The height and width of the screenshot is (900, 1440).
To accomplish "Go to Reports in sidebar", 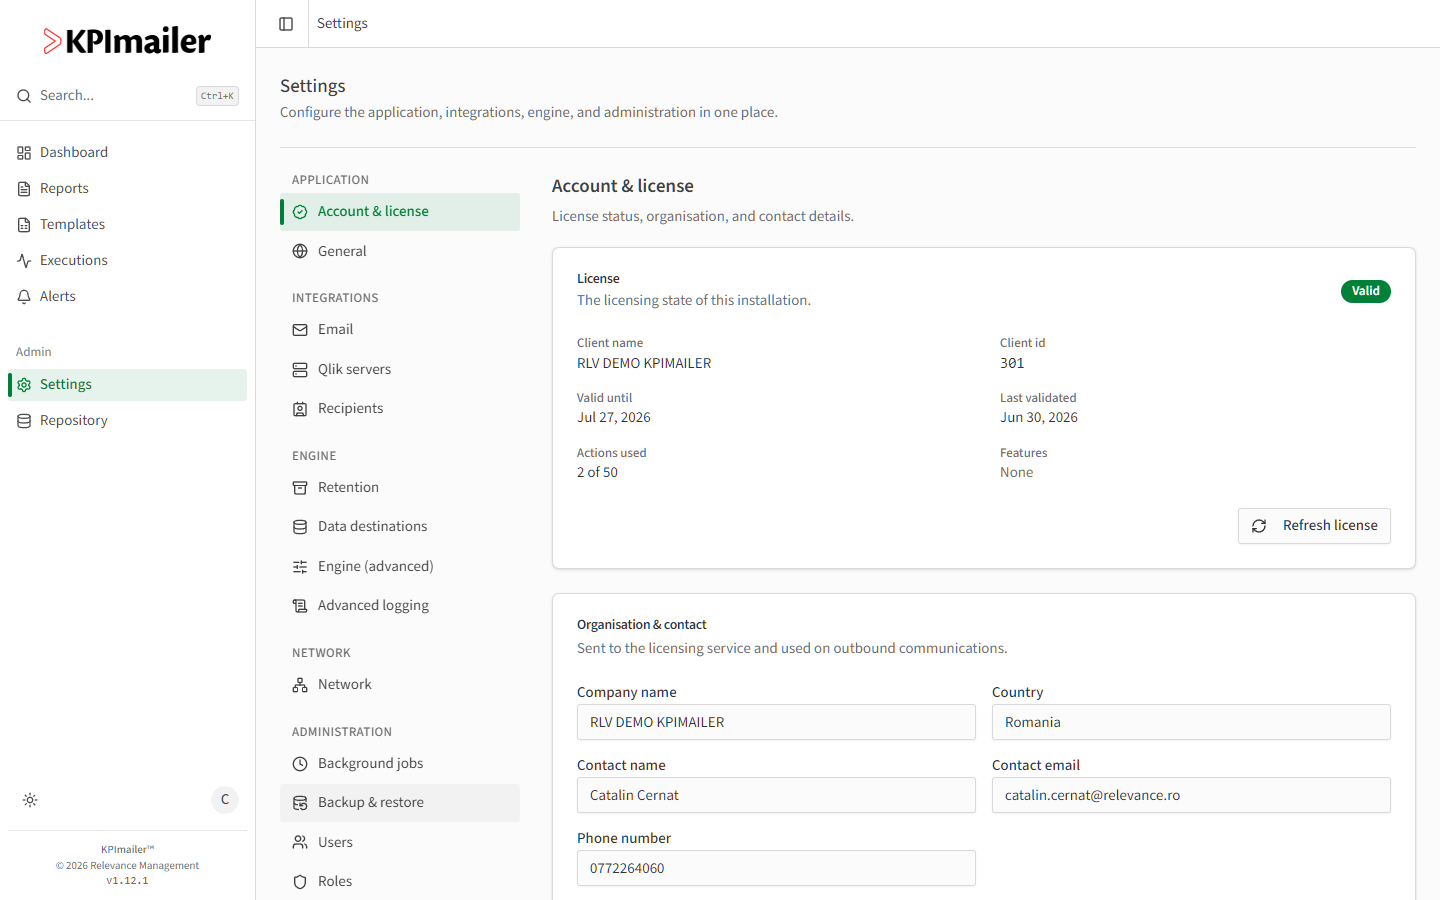I will [x=128, y=189].
